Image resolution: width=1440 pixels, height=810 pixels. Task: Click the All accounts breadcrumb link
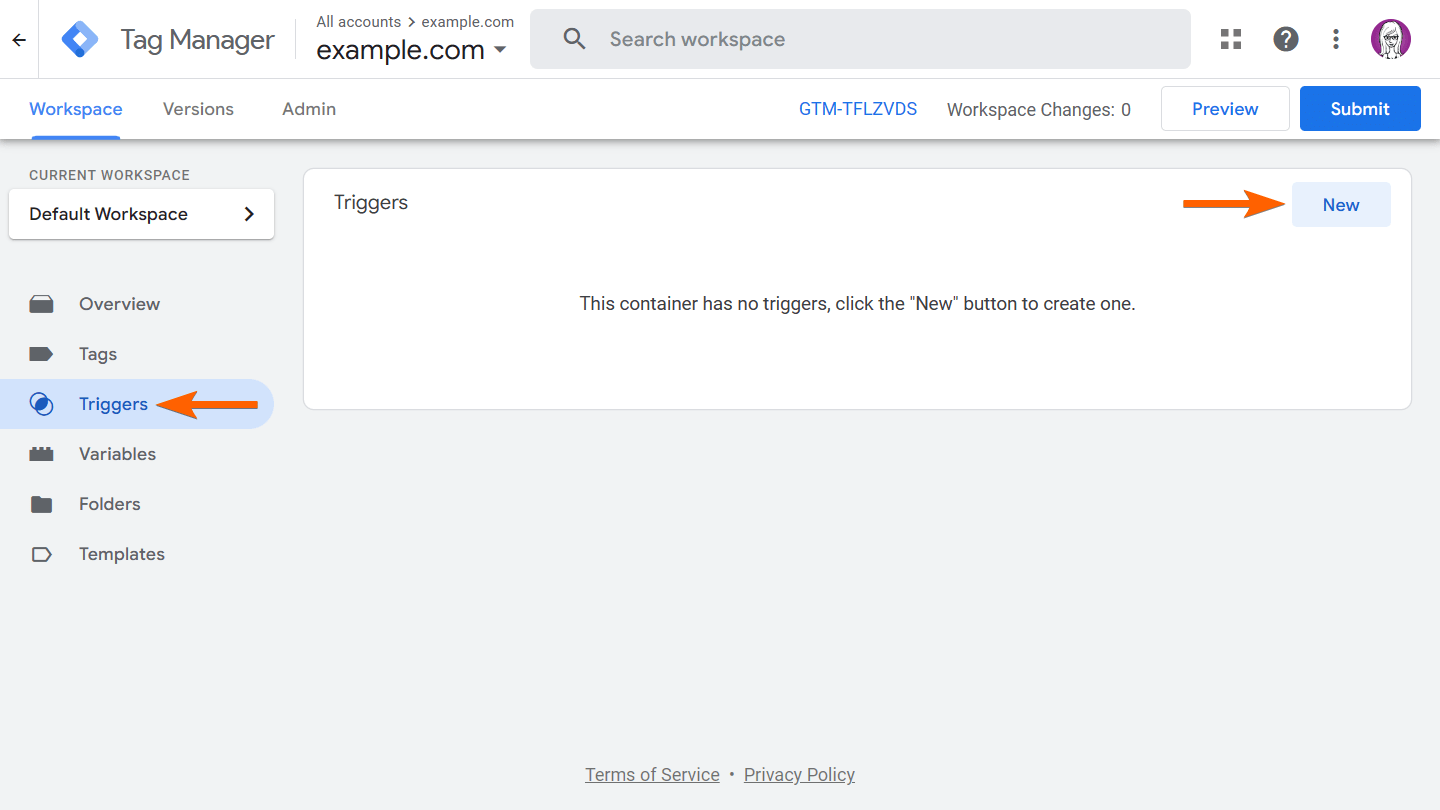[358, 22]
